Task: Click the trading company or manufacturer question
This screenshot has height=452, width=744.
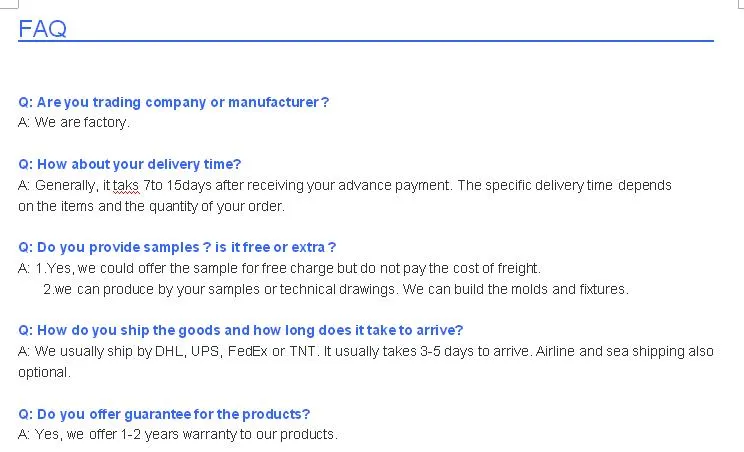Action: (x=174, y=102)
